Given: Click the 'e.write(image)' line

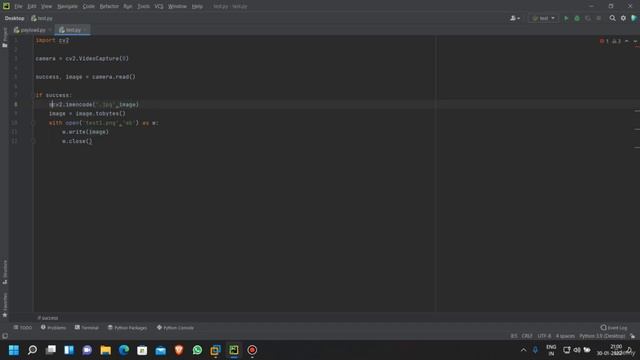Looking at the screenshot, I should (x=85, y=132).
